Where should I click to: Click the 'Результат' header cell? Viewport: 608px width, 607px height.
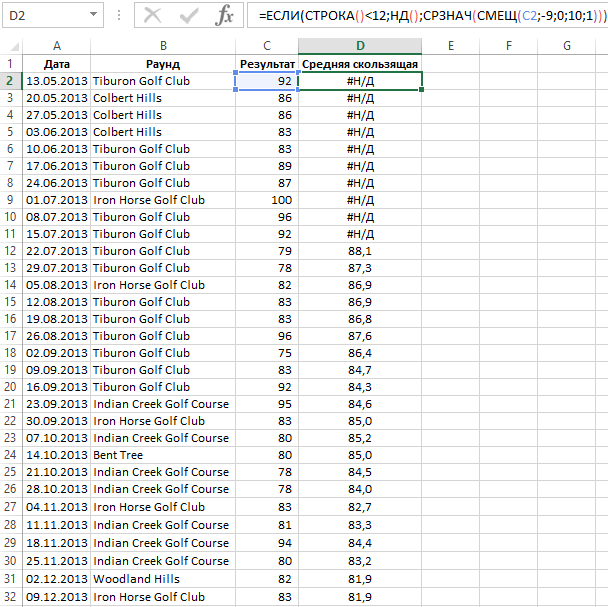267,64
